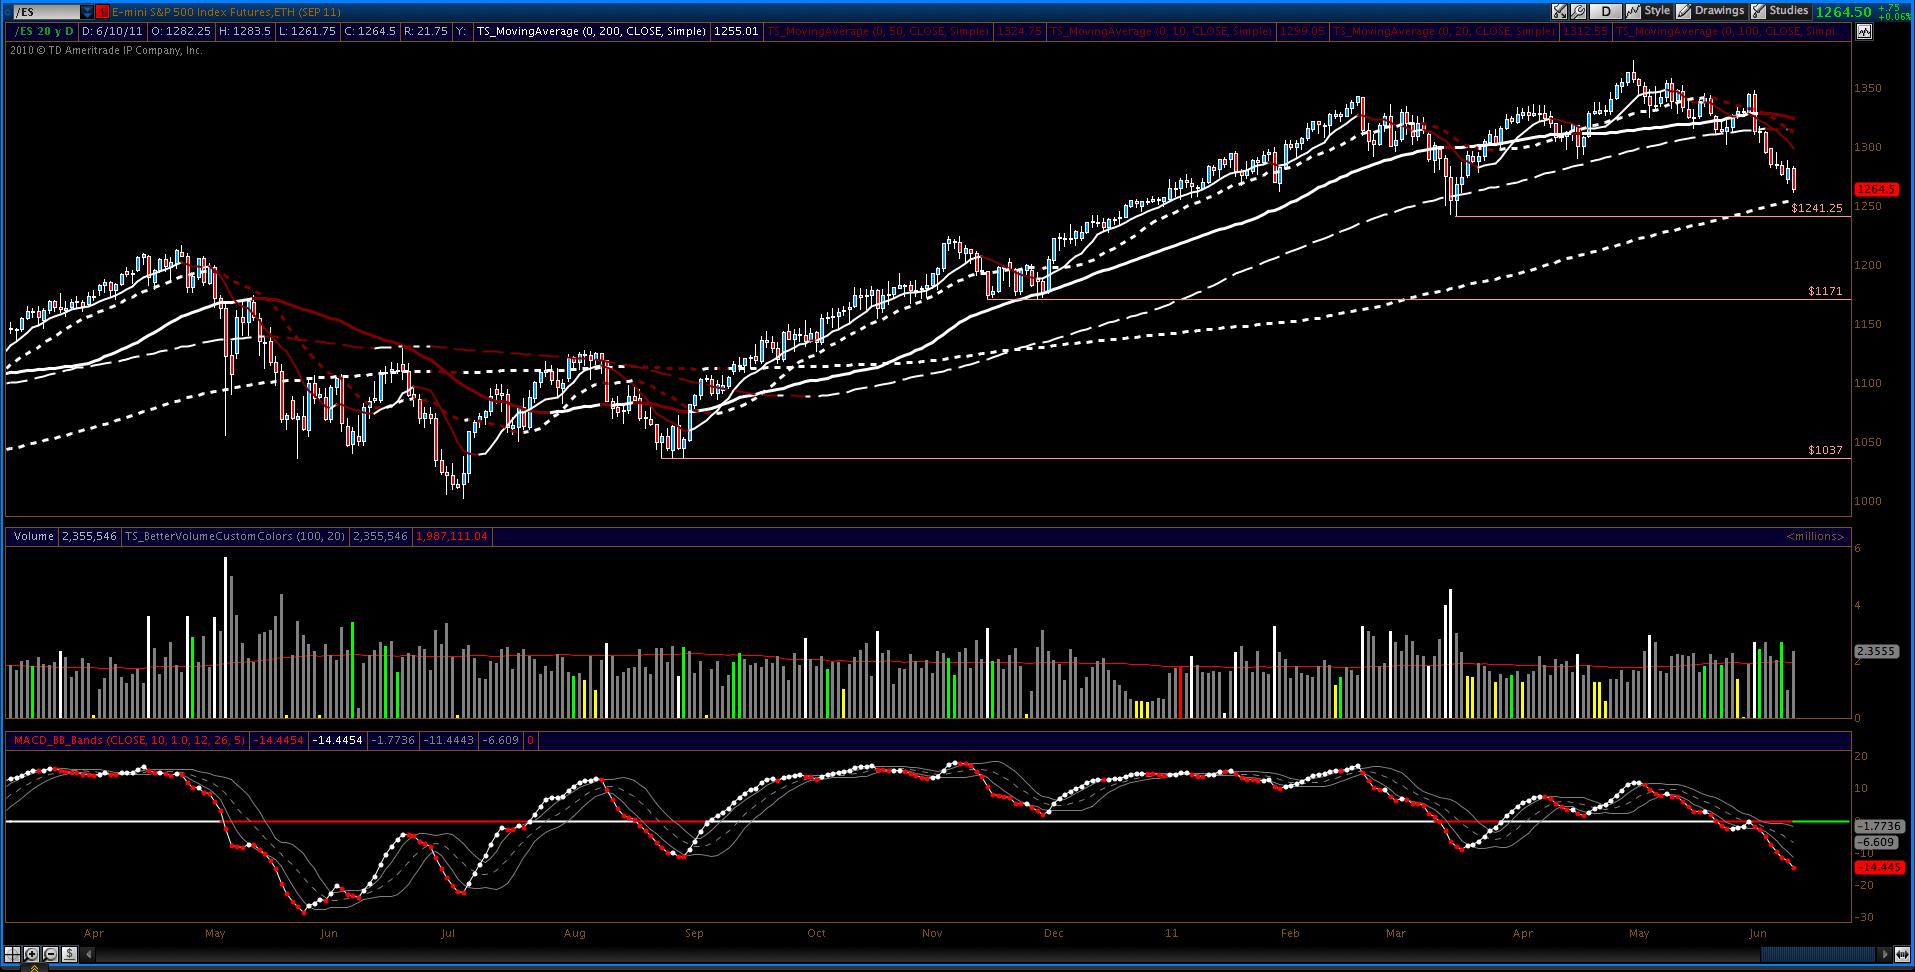Click the Style chart-line icon

coord(1633,11)
